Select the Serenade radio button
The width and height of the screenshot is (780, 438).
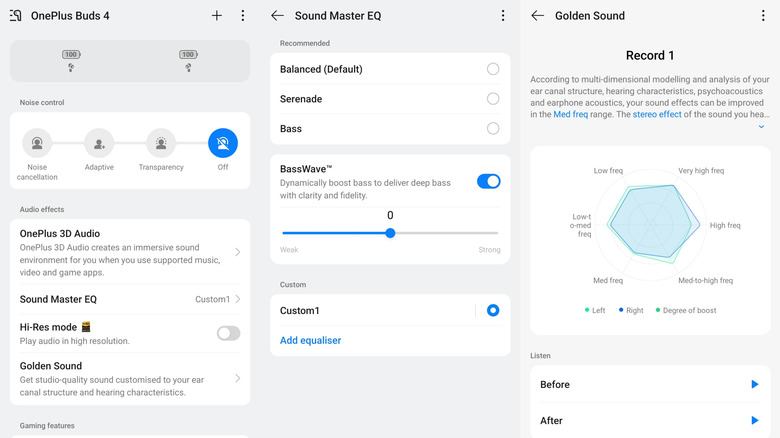coord(493,99)
